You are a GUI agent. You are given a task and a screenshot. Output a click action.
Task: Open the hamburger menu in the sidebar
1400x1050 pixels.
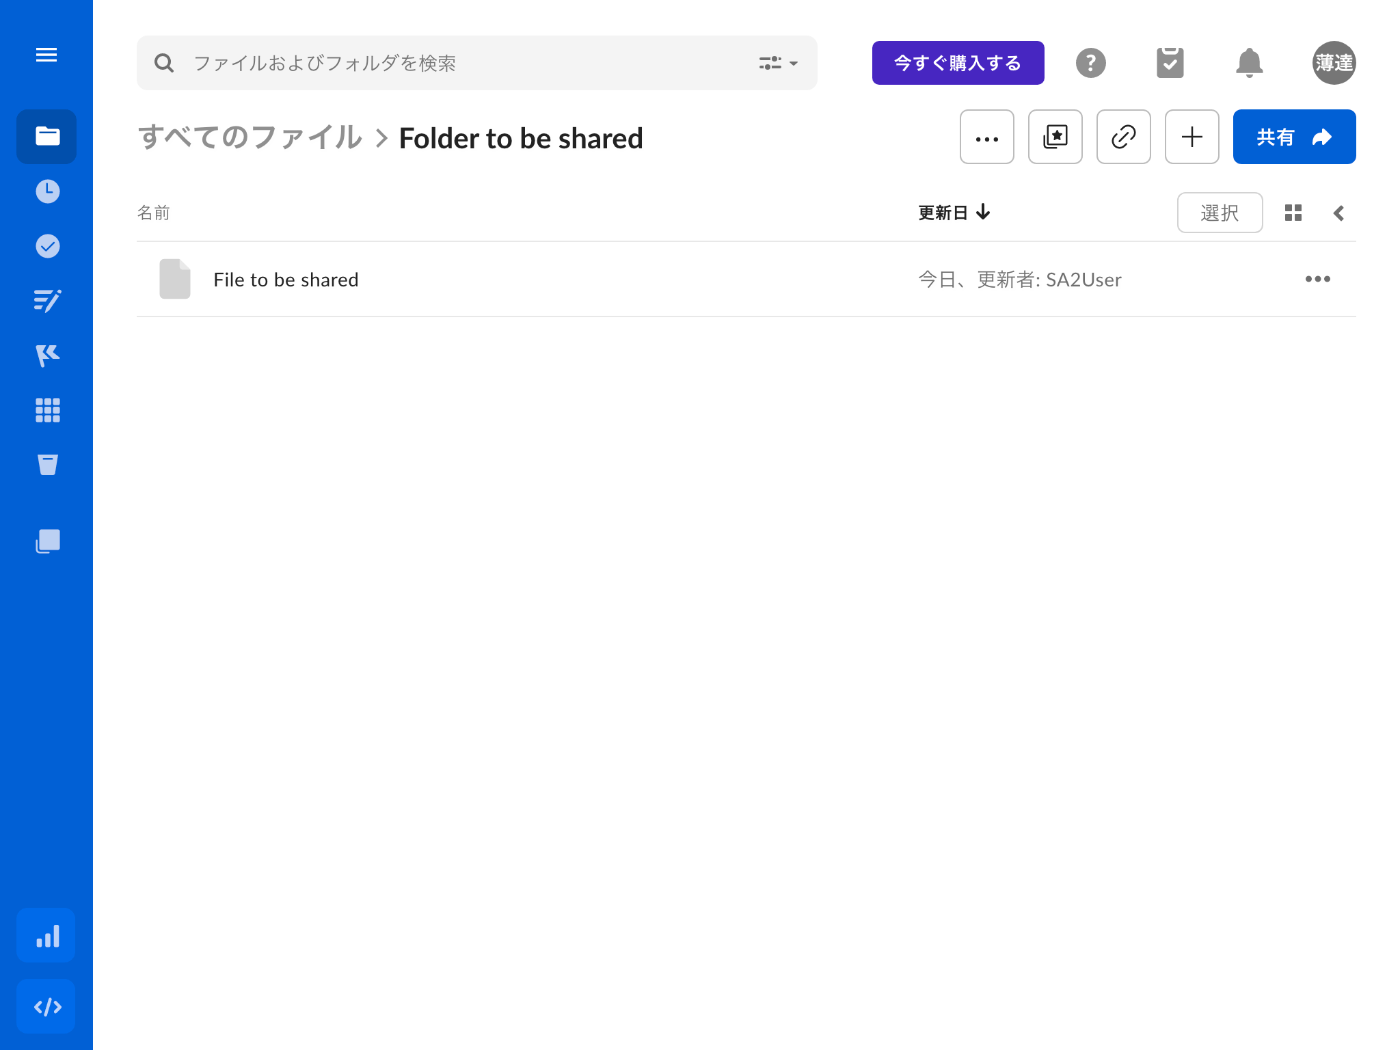46,55
